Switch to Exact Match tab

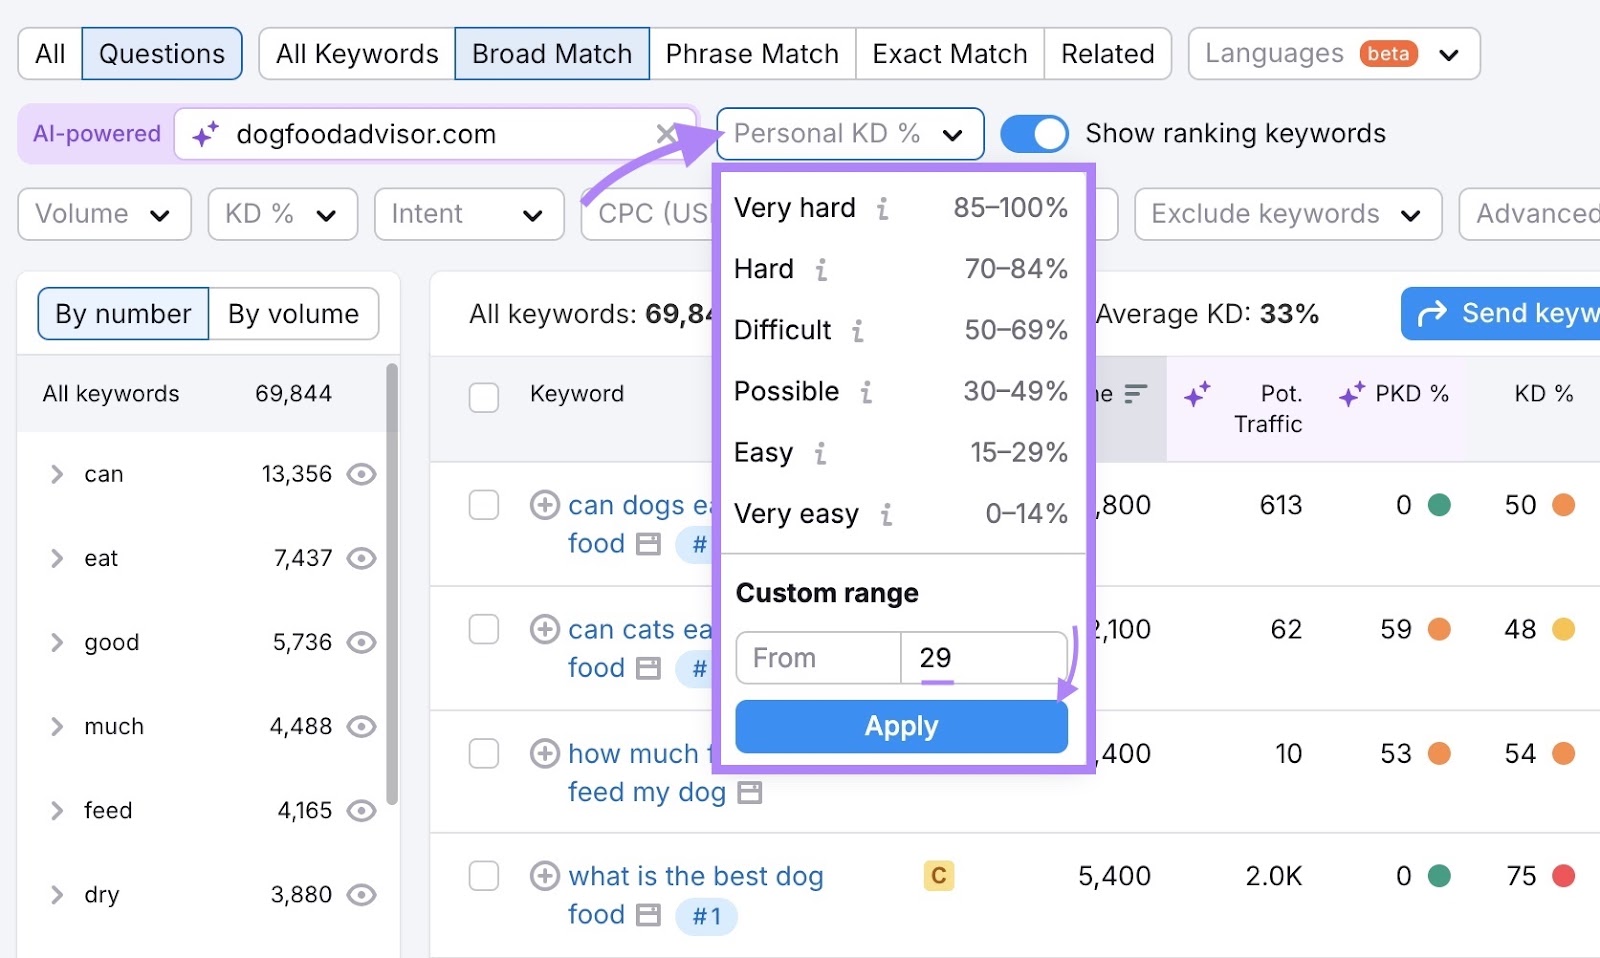pos(950,54)
